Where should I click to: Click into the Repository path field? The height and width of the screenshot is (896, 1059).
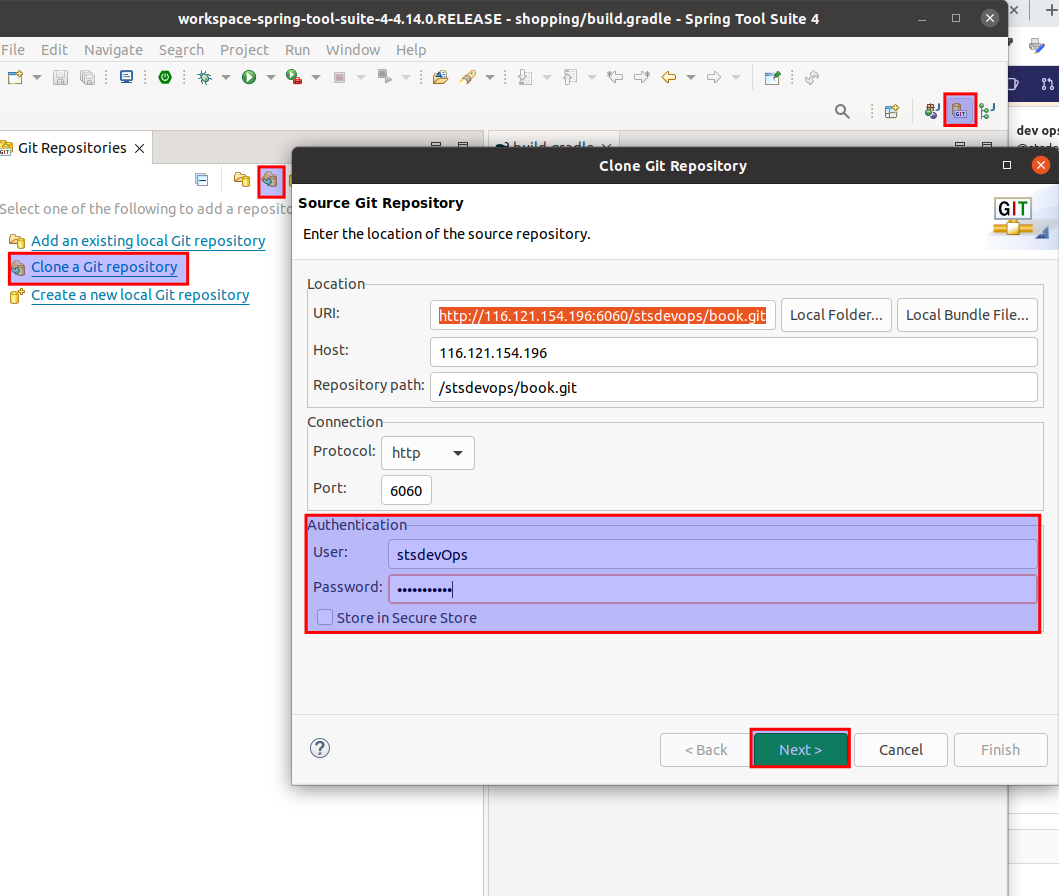pos(733,388)
